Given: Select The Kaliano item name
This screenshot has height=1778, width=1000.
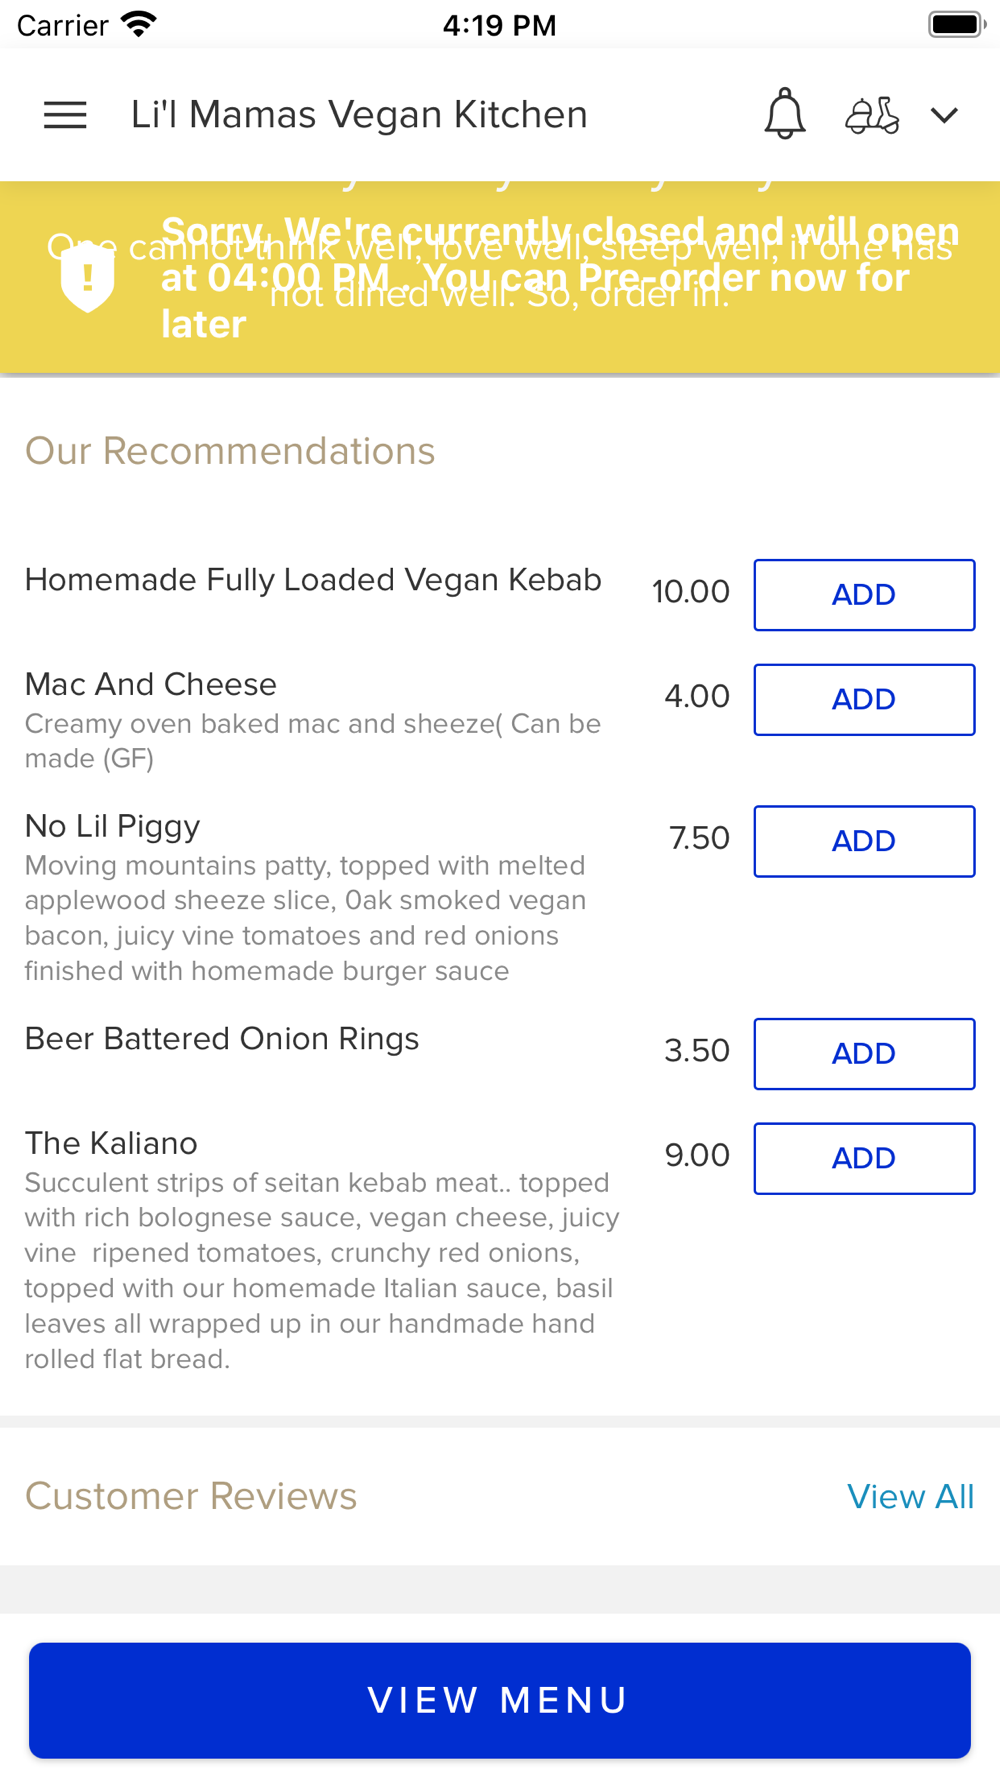Looking at the screenshot, I should pyautogui.click(x=111, y=1143).
